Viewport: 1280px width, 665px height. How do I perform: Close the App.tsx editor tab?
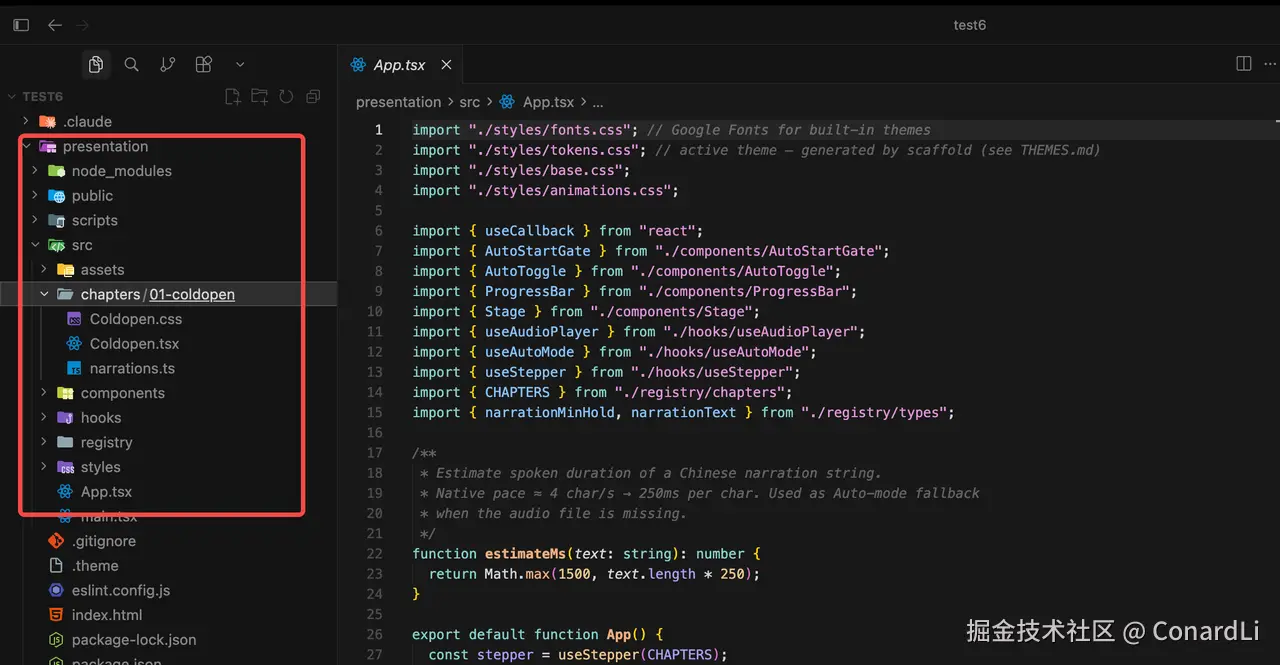click(446, 65)
